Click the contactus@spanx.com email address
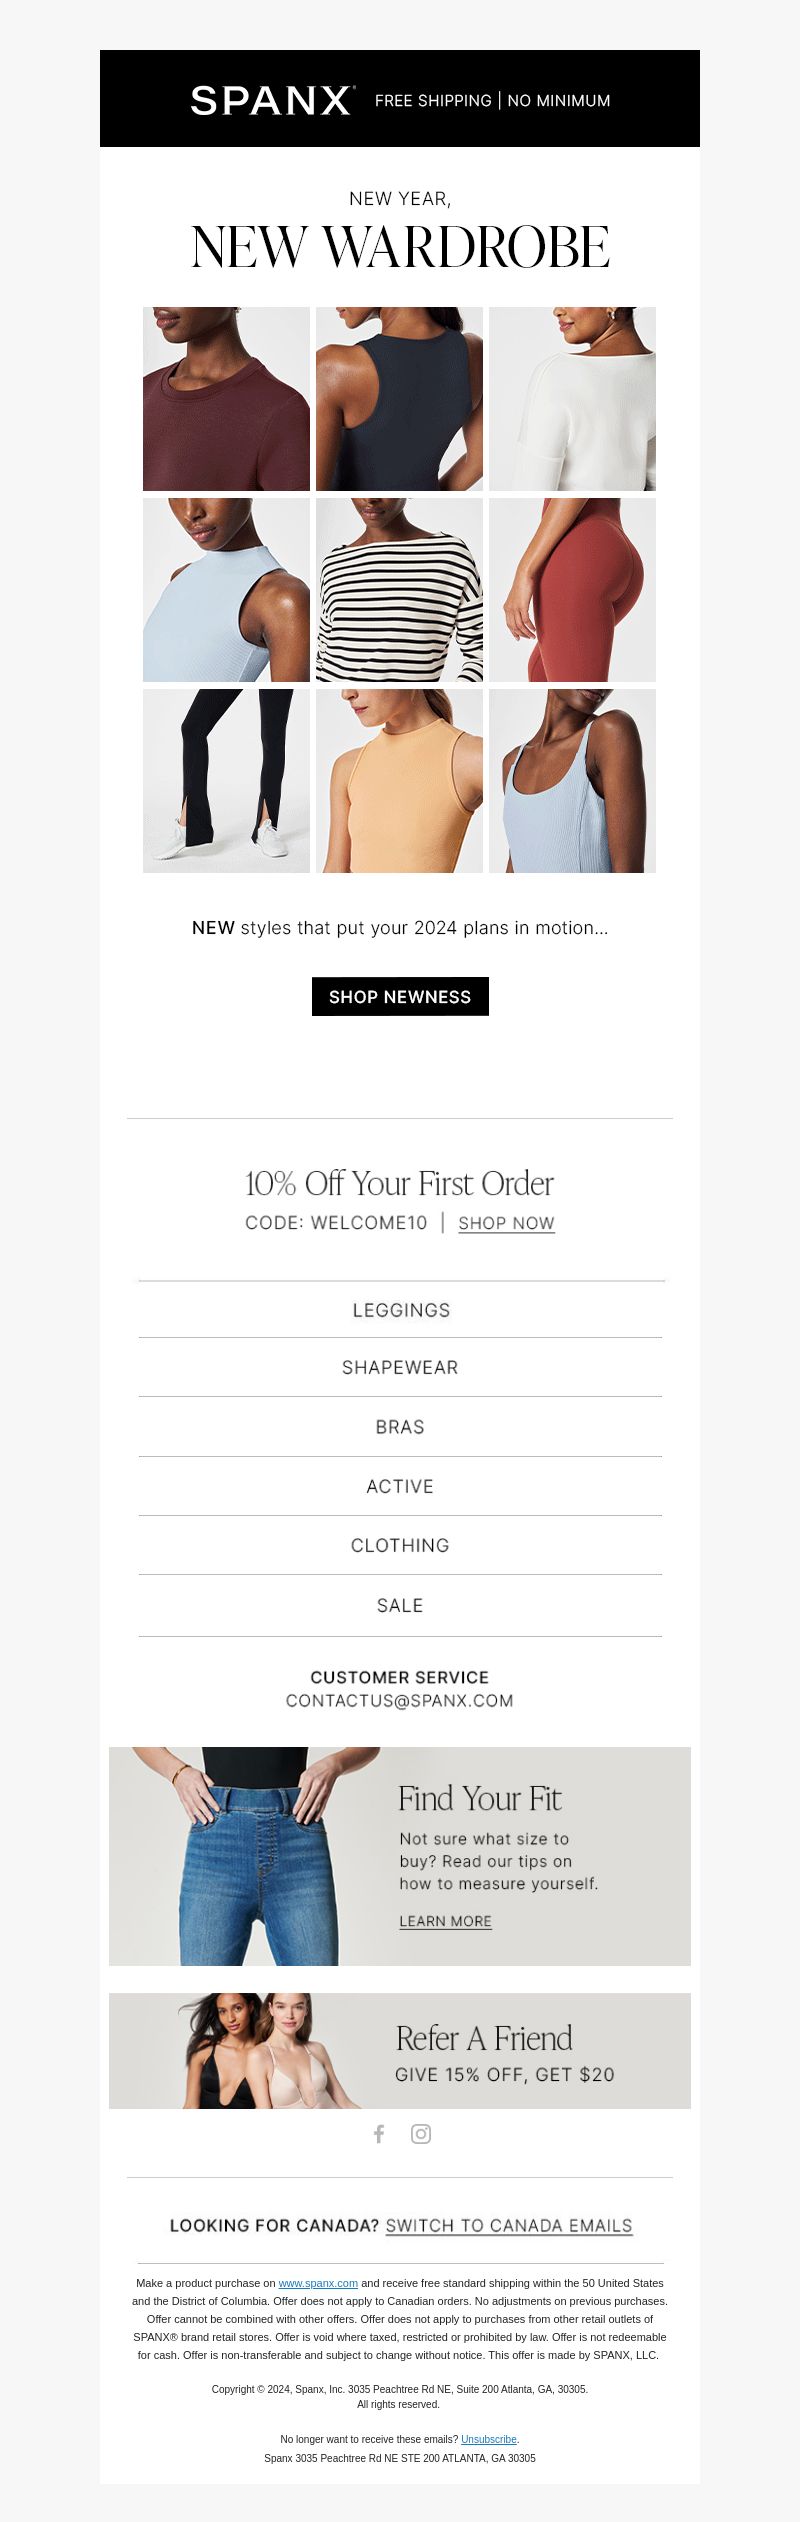Screen dimensions: 800x2522 400,1701
